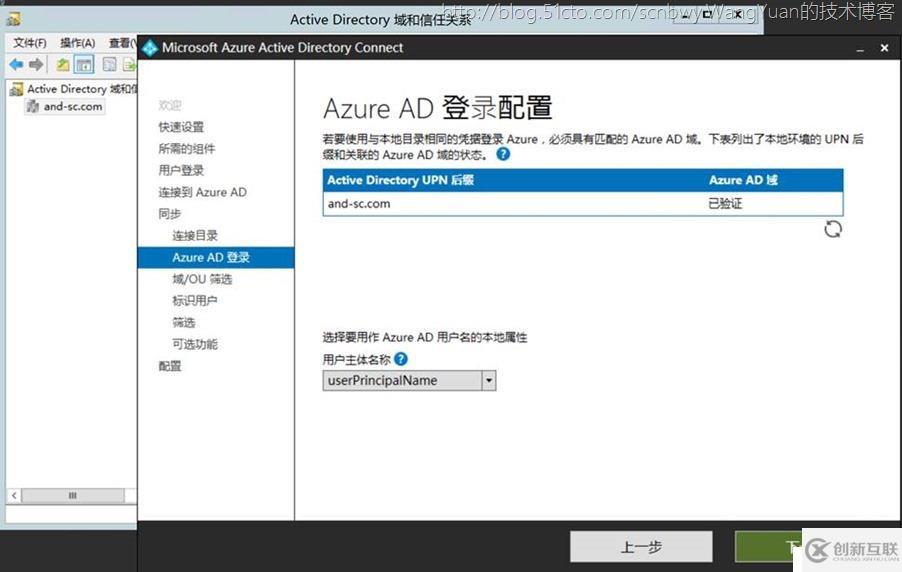The height and width of the screenshot is (572, 902).
Task: Open the 文件(F) menu
Action: coord(30,43)
